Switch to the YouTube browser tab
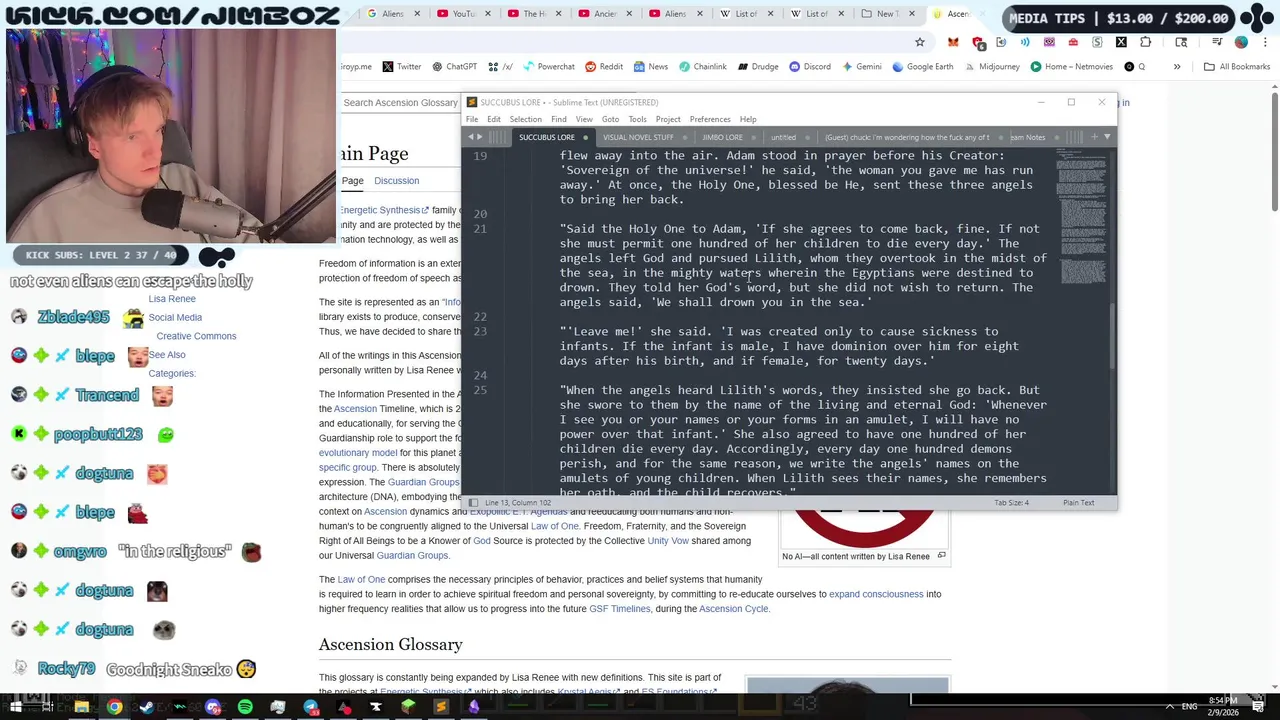The width and height of the screenshot is (1280, 720). 463,14
